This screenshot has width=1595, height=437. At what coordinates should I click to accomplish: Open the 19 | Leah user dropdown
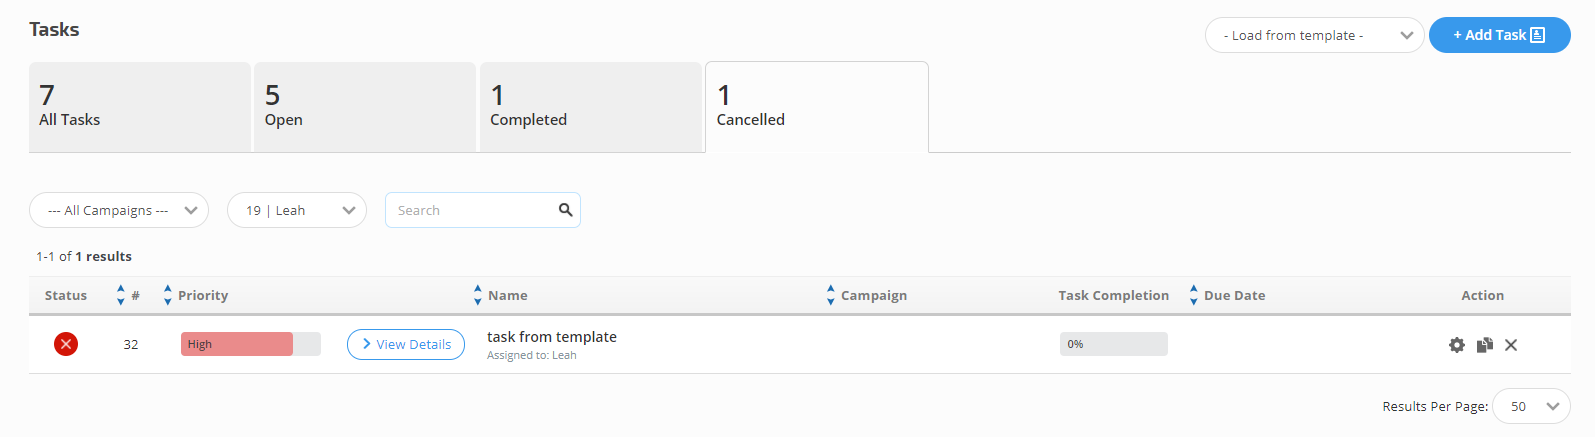point(297,210)
